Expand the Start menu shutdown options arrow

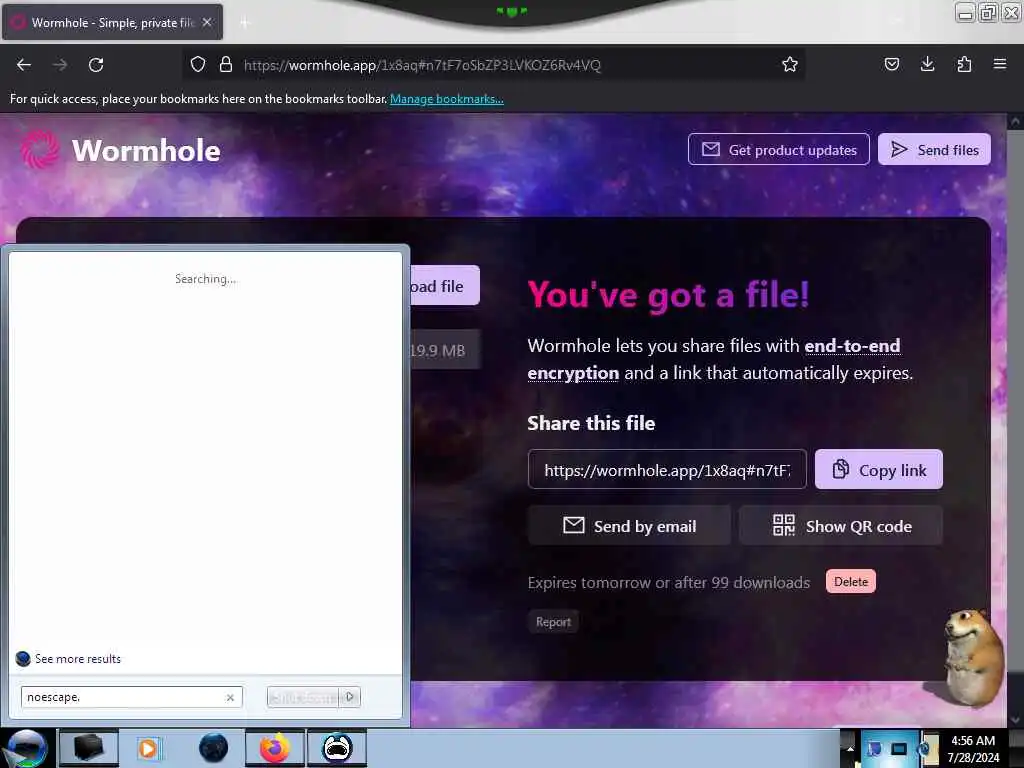coord(350,697)
